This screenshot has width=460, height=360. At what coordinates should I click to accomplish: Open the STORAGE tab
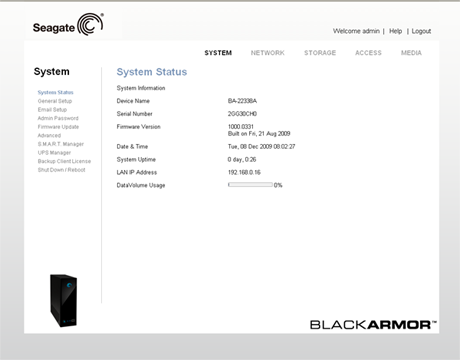[x=320, y=53]
